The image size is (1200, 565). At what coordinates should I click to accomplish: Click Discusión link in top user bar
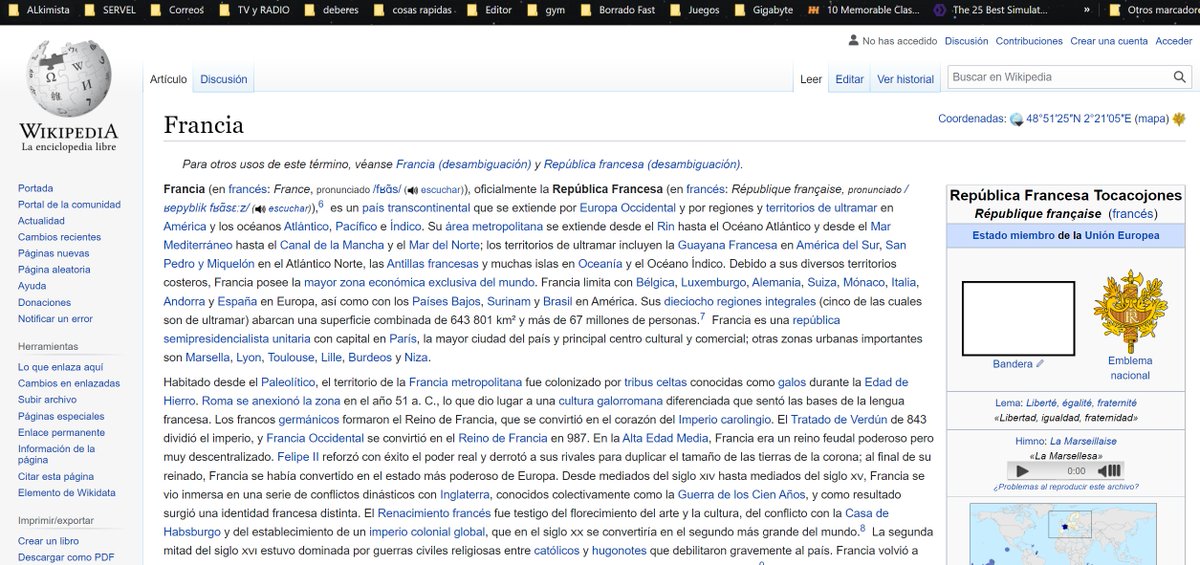(966, 41)
